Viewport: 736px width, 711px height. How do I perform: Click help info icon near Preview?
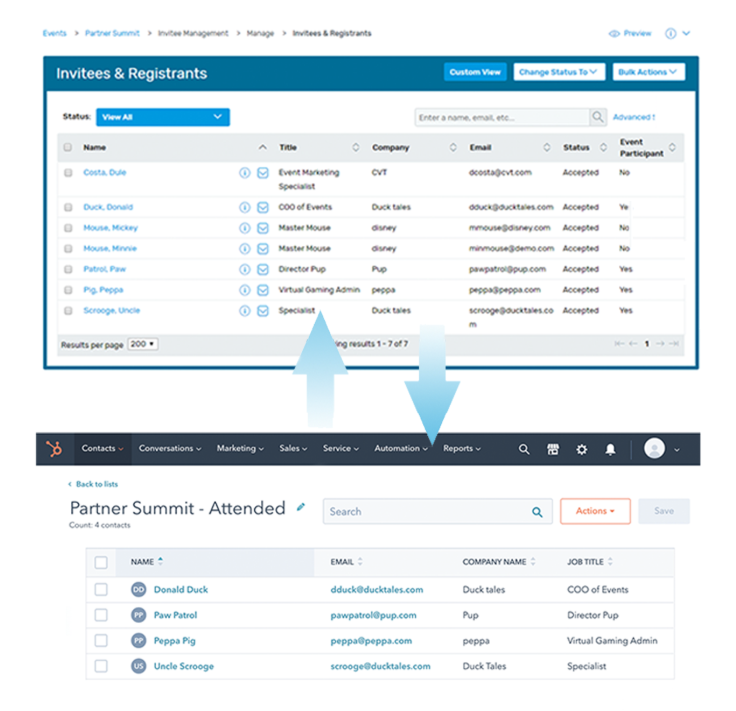[671, 33]
